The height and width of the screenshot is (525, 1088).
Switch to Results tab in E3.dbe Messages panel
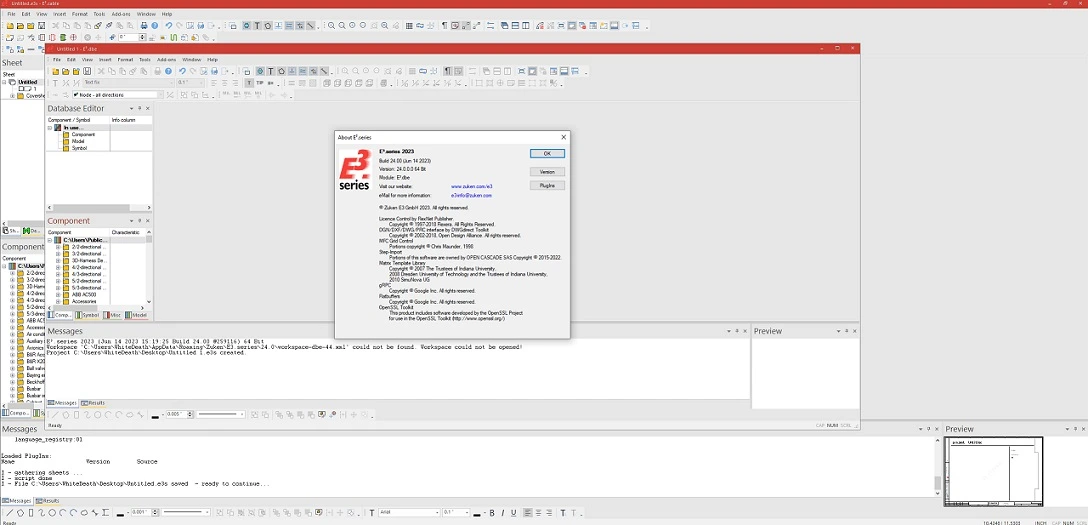(x=93, y=402)
